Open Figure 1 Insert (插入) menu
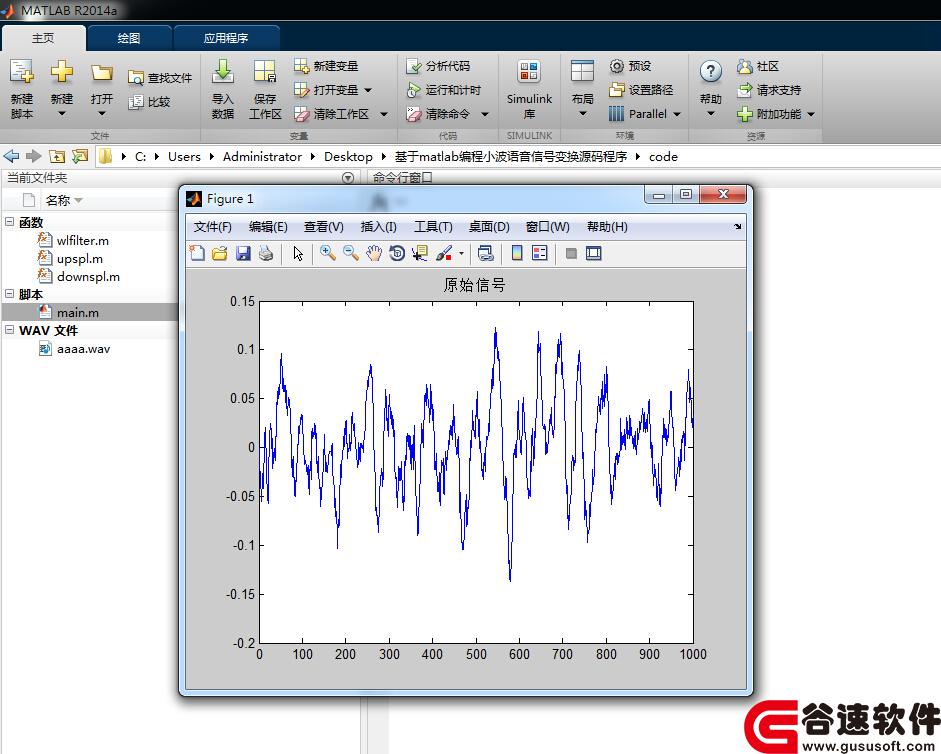Viewport: 941px width, 754px height. pyautogui.click(x=378, y=227)
